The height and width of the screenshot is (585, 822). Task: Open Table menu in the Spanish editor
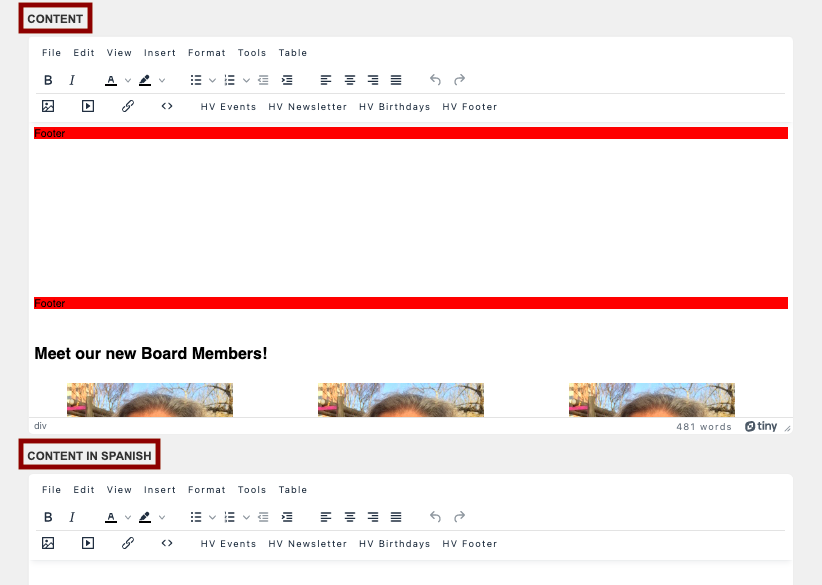293,490
